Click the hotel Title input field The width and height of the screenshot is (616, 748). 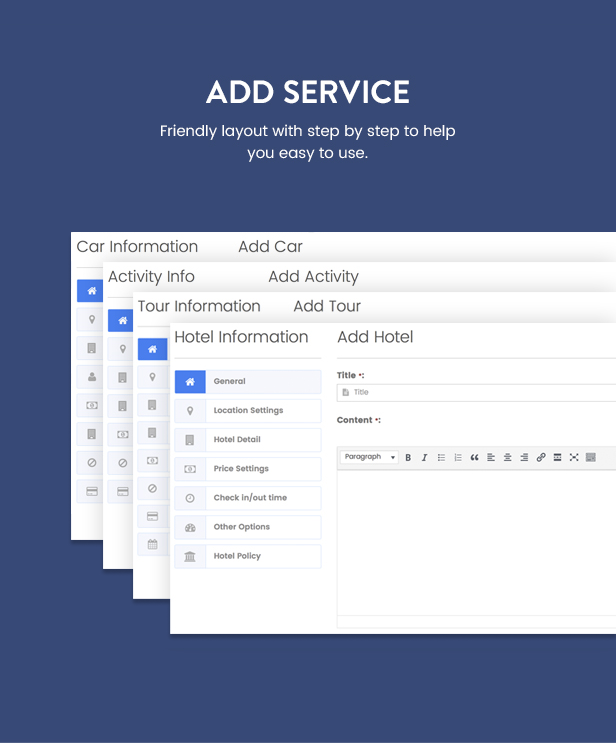pyautogui.click(x=480, y=393)
